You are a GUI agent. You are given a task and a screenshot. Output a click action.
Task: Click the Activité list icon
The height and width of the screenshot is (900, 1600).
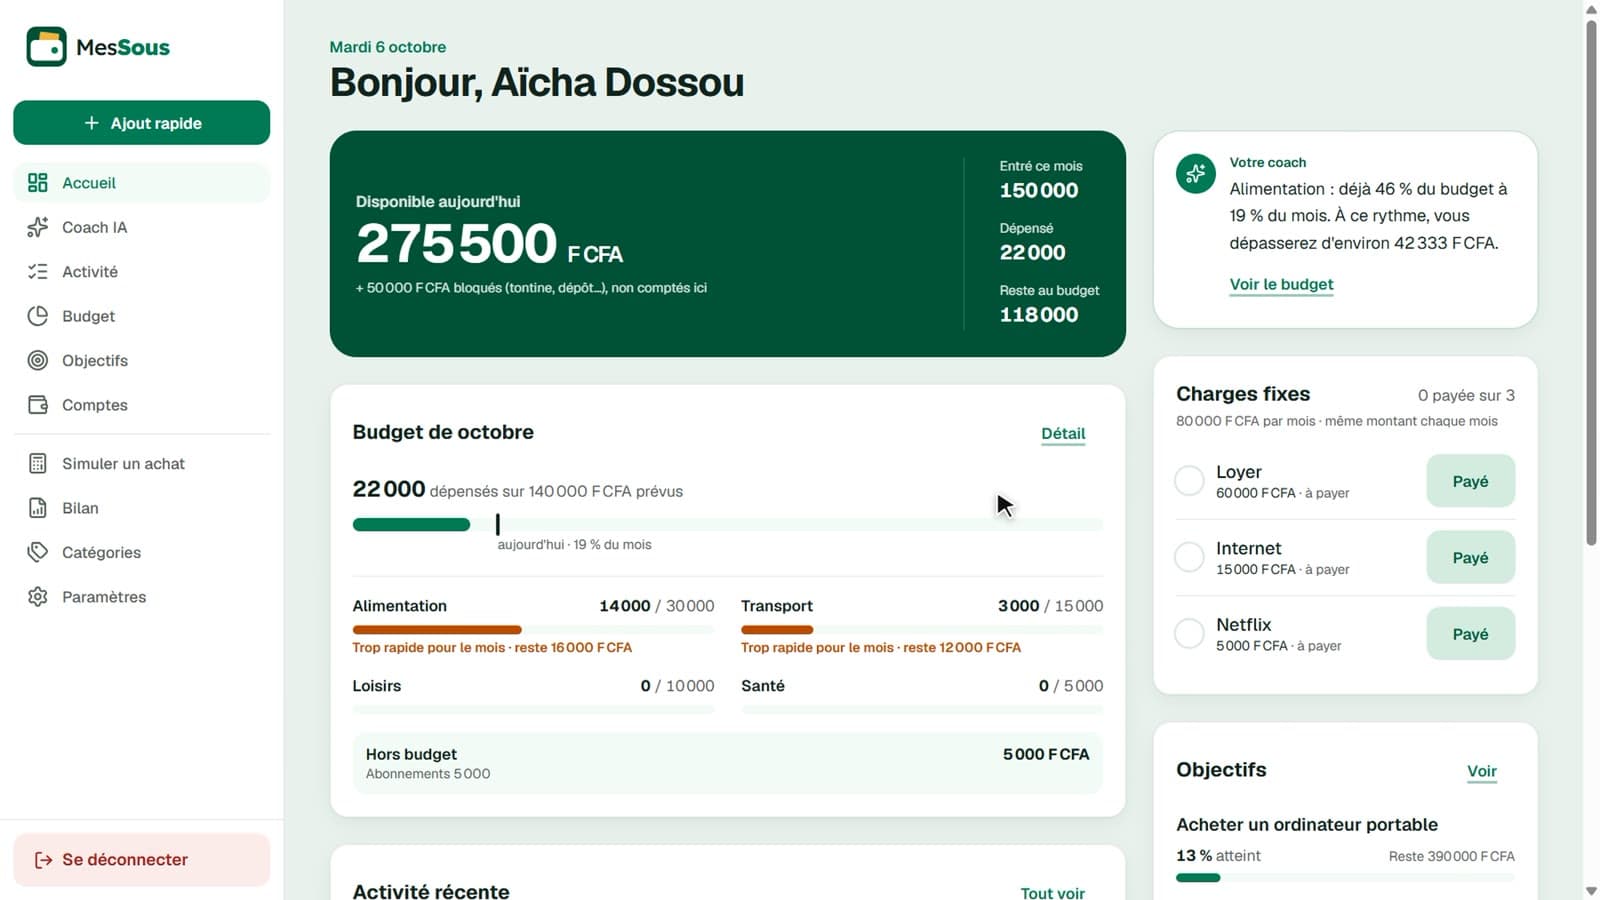coord(38,272)
